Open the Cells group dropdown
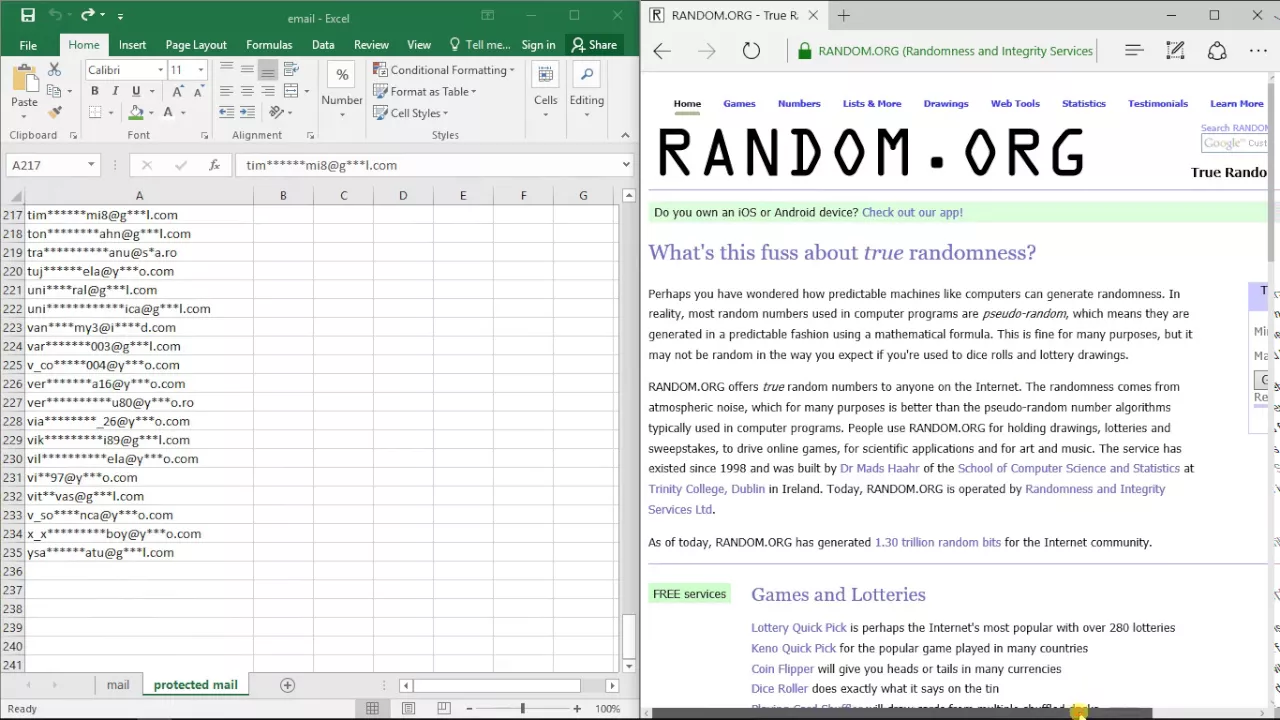Viewport: 1280px width, 720px height. click(x=546, y=89)
